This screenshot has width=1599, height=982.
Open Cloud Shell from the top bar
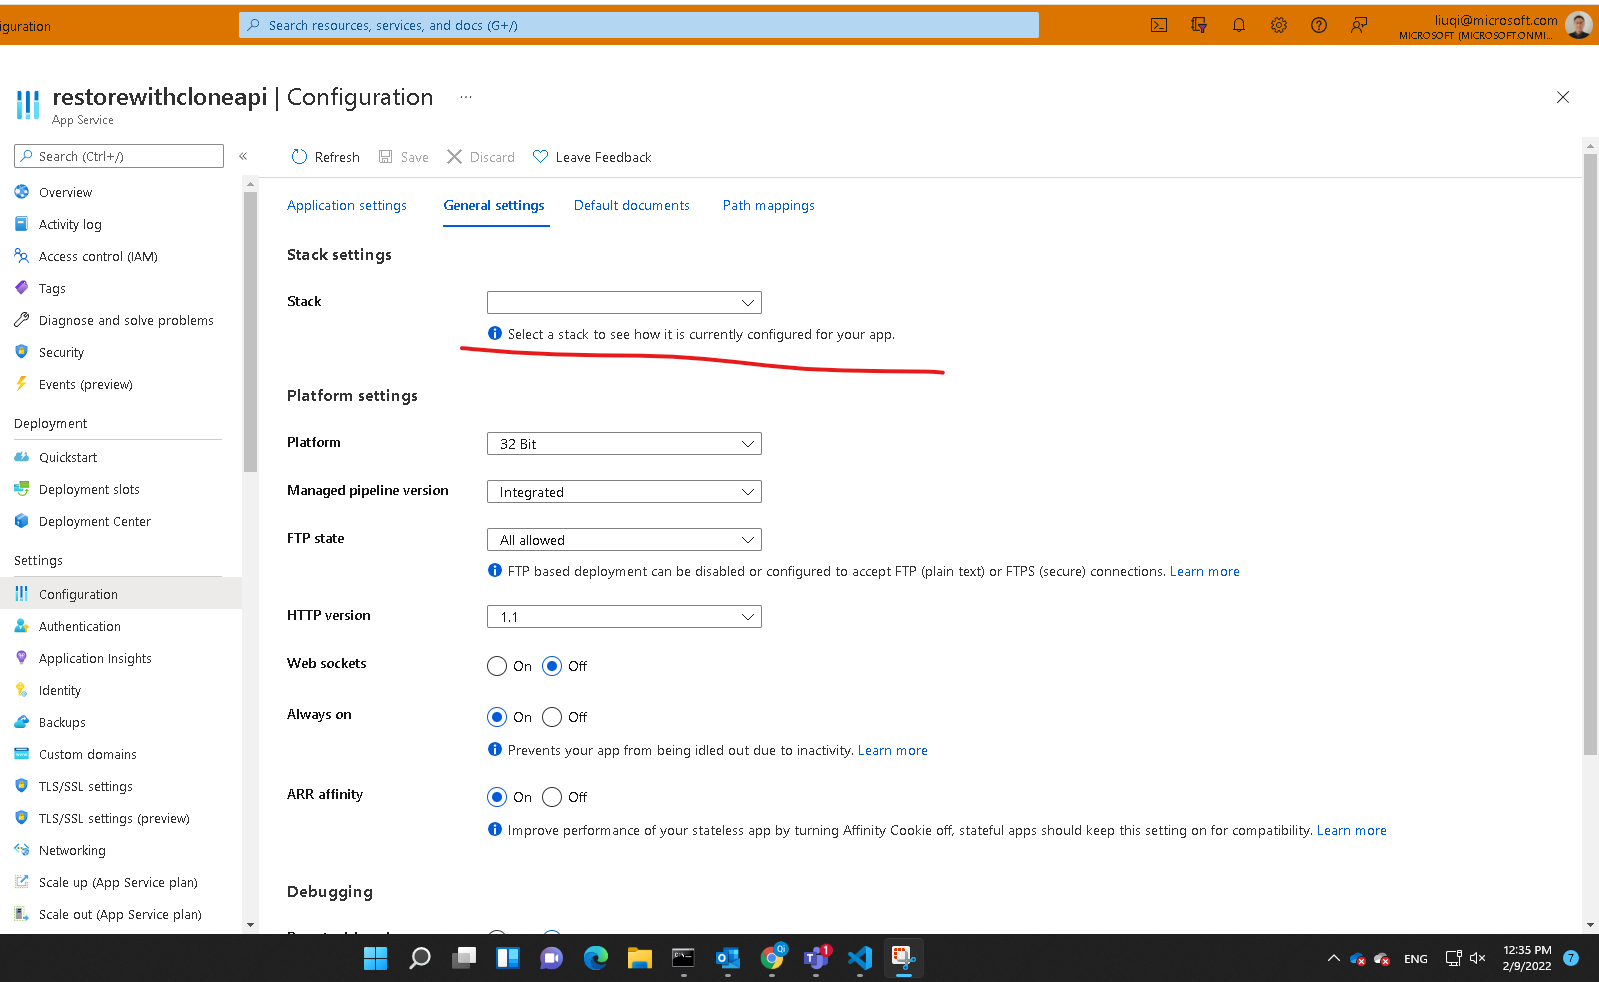[1159, 25]
